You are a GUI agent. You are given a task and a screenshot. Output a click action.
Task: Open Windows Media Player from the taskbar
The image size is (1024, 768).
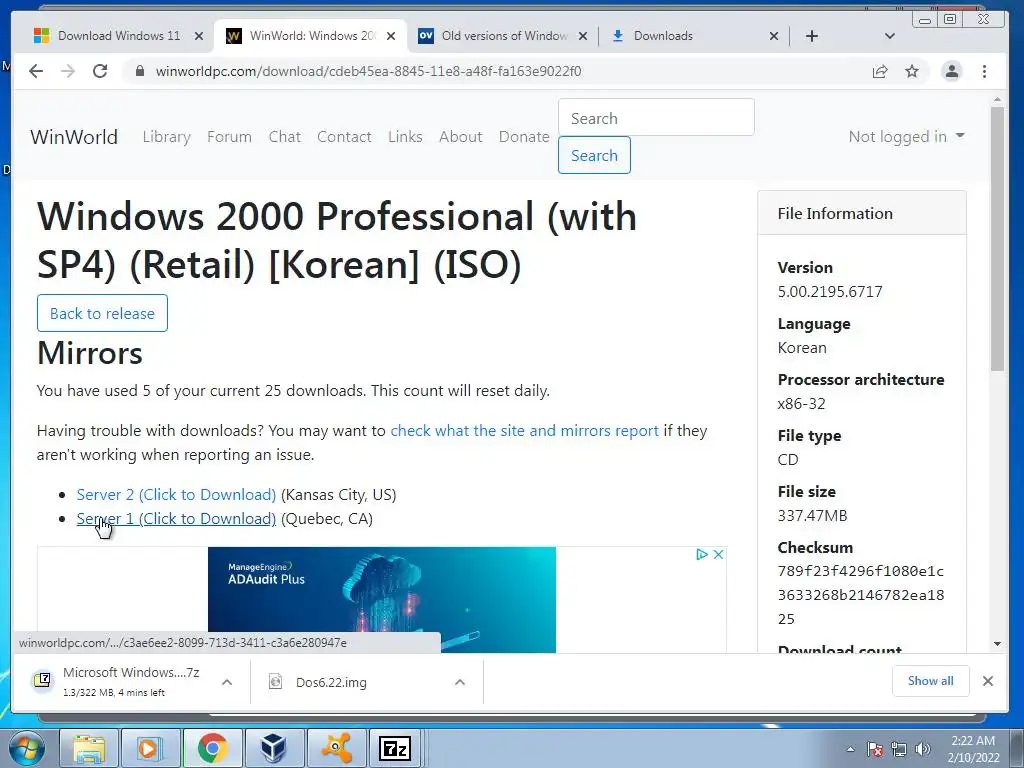[150, 748]
